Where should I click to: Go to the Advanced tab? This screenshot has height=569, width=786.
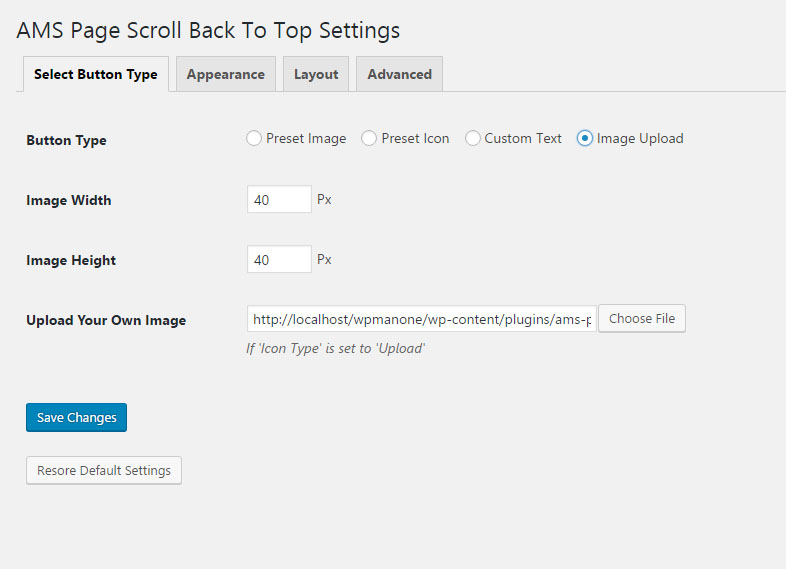click(400, 74)
